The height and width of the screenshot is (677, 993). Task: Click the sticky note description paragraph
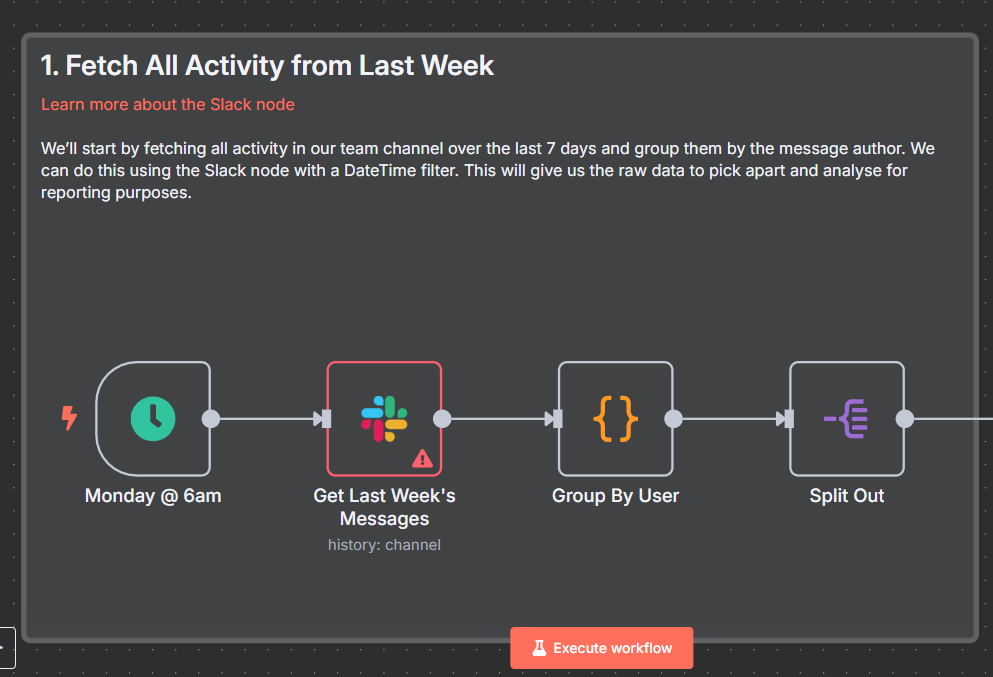coord(488,170)
